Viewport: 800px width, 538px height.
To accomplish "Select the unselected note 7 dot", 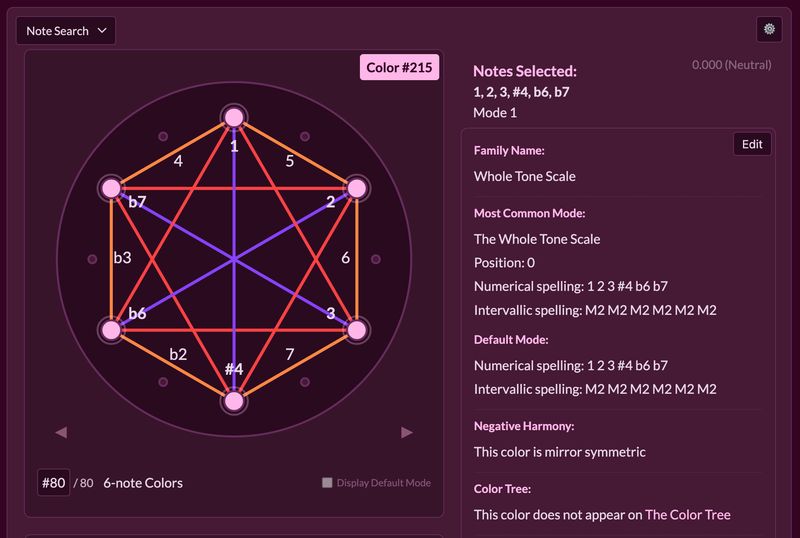I will [305, 382].
